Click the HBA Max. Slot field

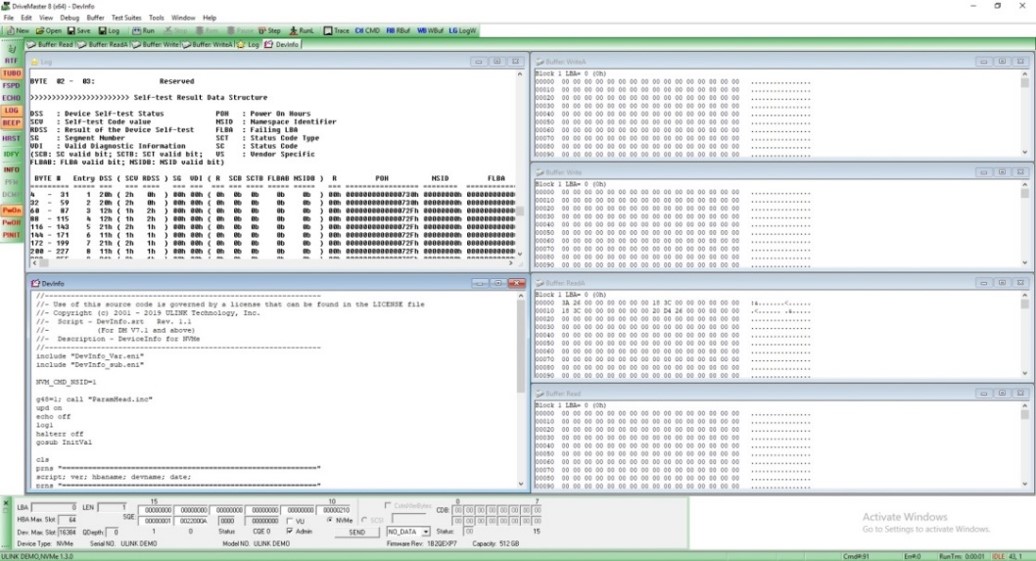pos(68,519)
